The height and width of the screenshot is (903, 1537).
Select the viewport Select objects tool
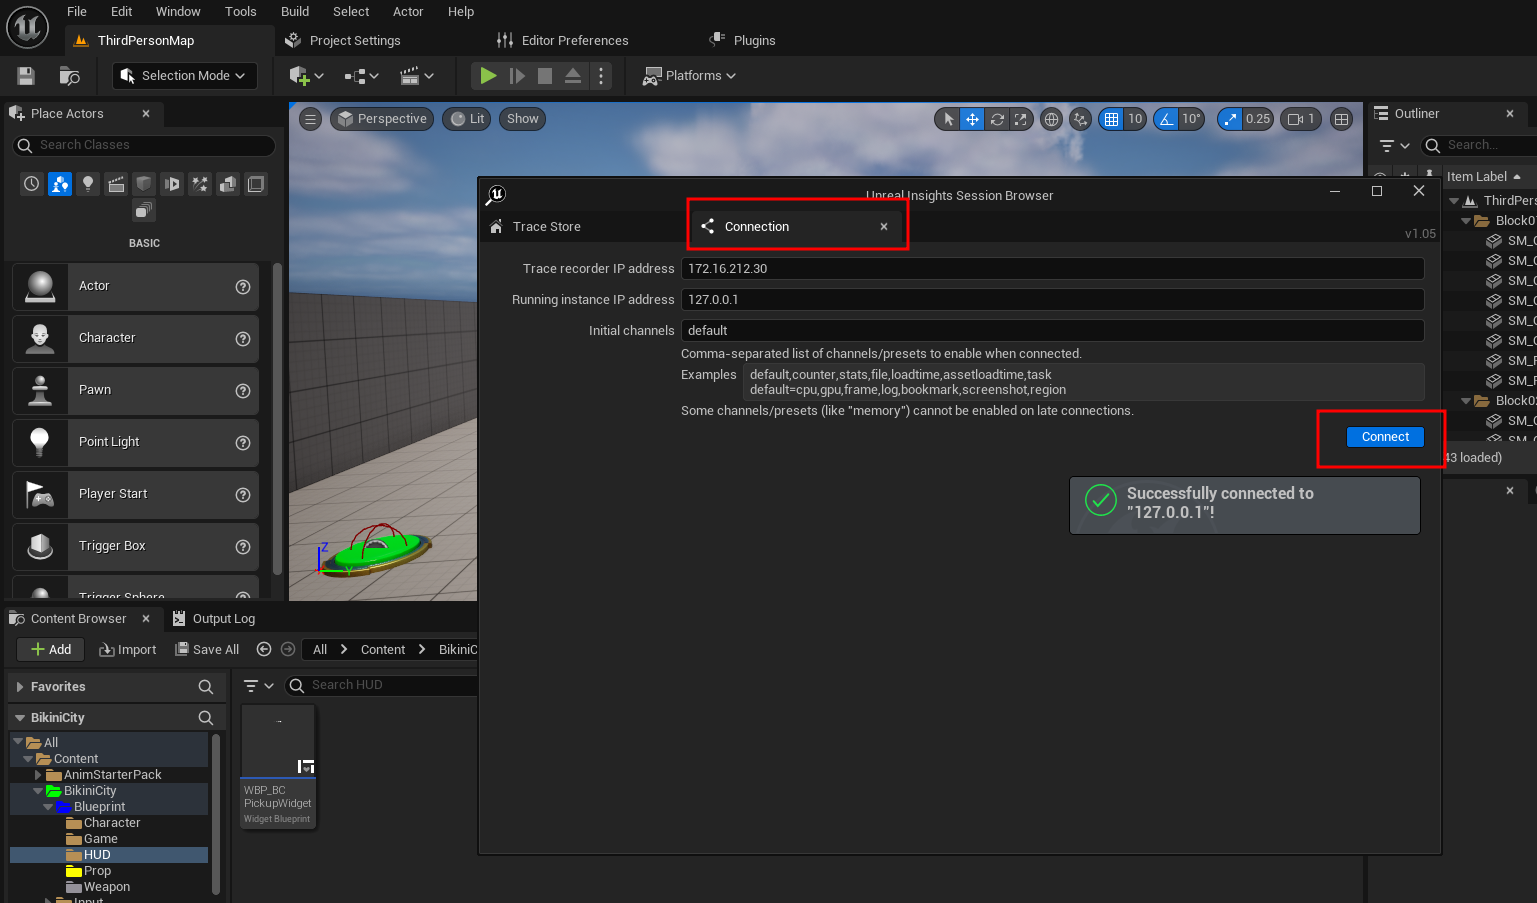tap(948, 119)
